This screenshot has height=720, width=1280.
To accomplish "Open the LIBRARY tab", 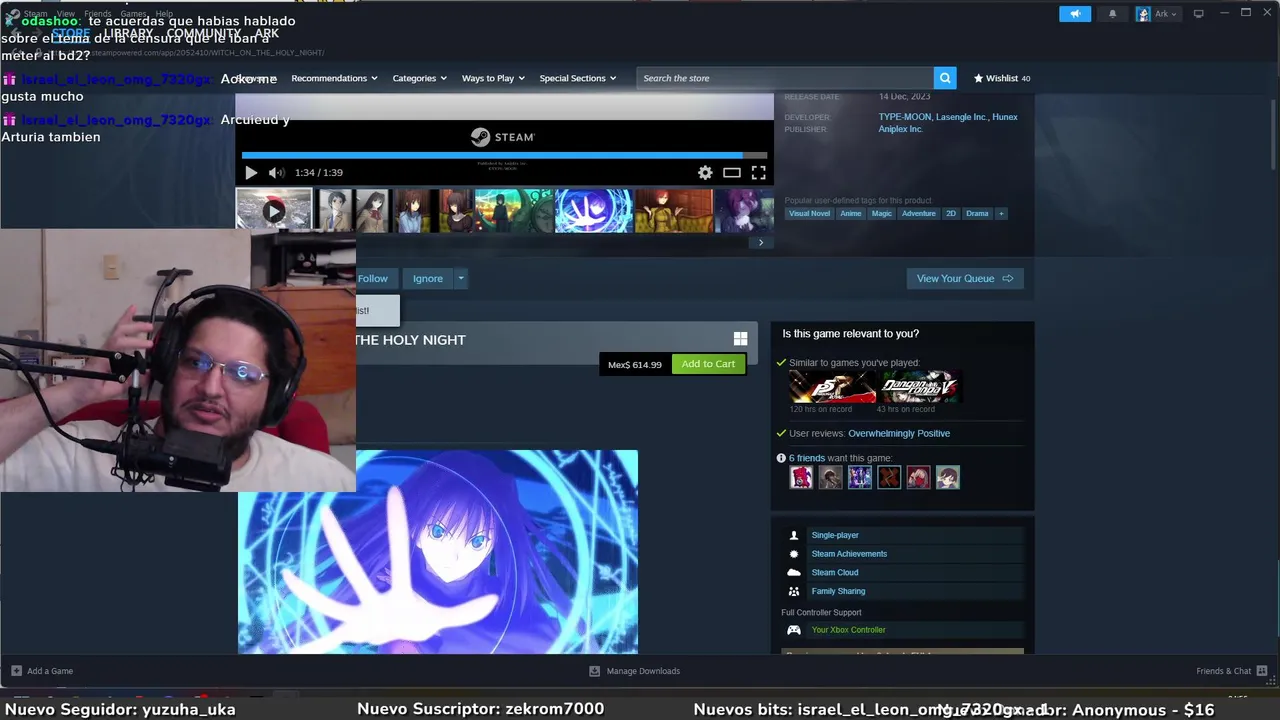I will click(x=128, y=33).
